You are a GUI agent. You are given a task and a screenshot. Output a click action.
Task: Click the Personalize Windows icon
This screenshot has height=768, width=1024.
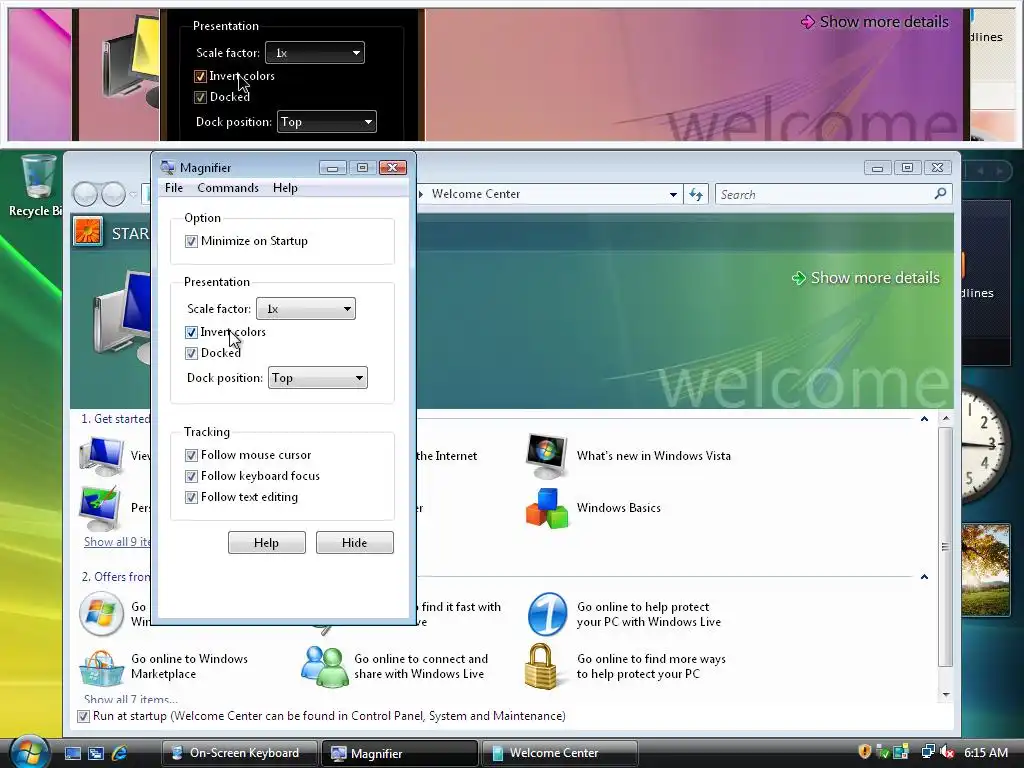[x=100, y=508]
